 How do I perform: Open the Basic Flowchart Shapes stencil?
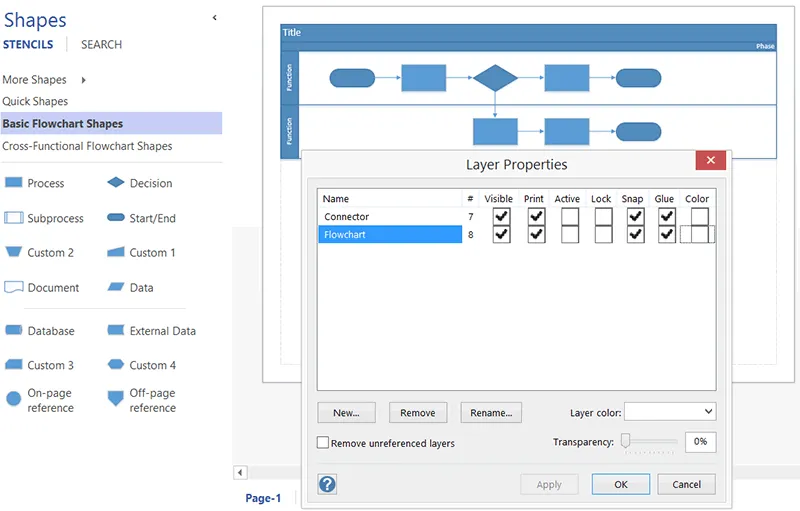(x=111, y=123)
